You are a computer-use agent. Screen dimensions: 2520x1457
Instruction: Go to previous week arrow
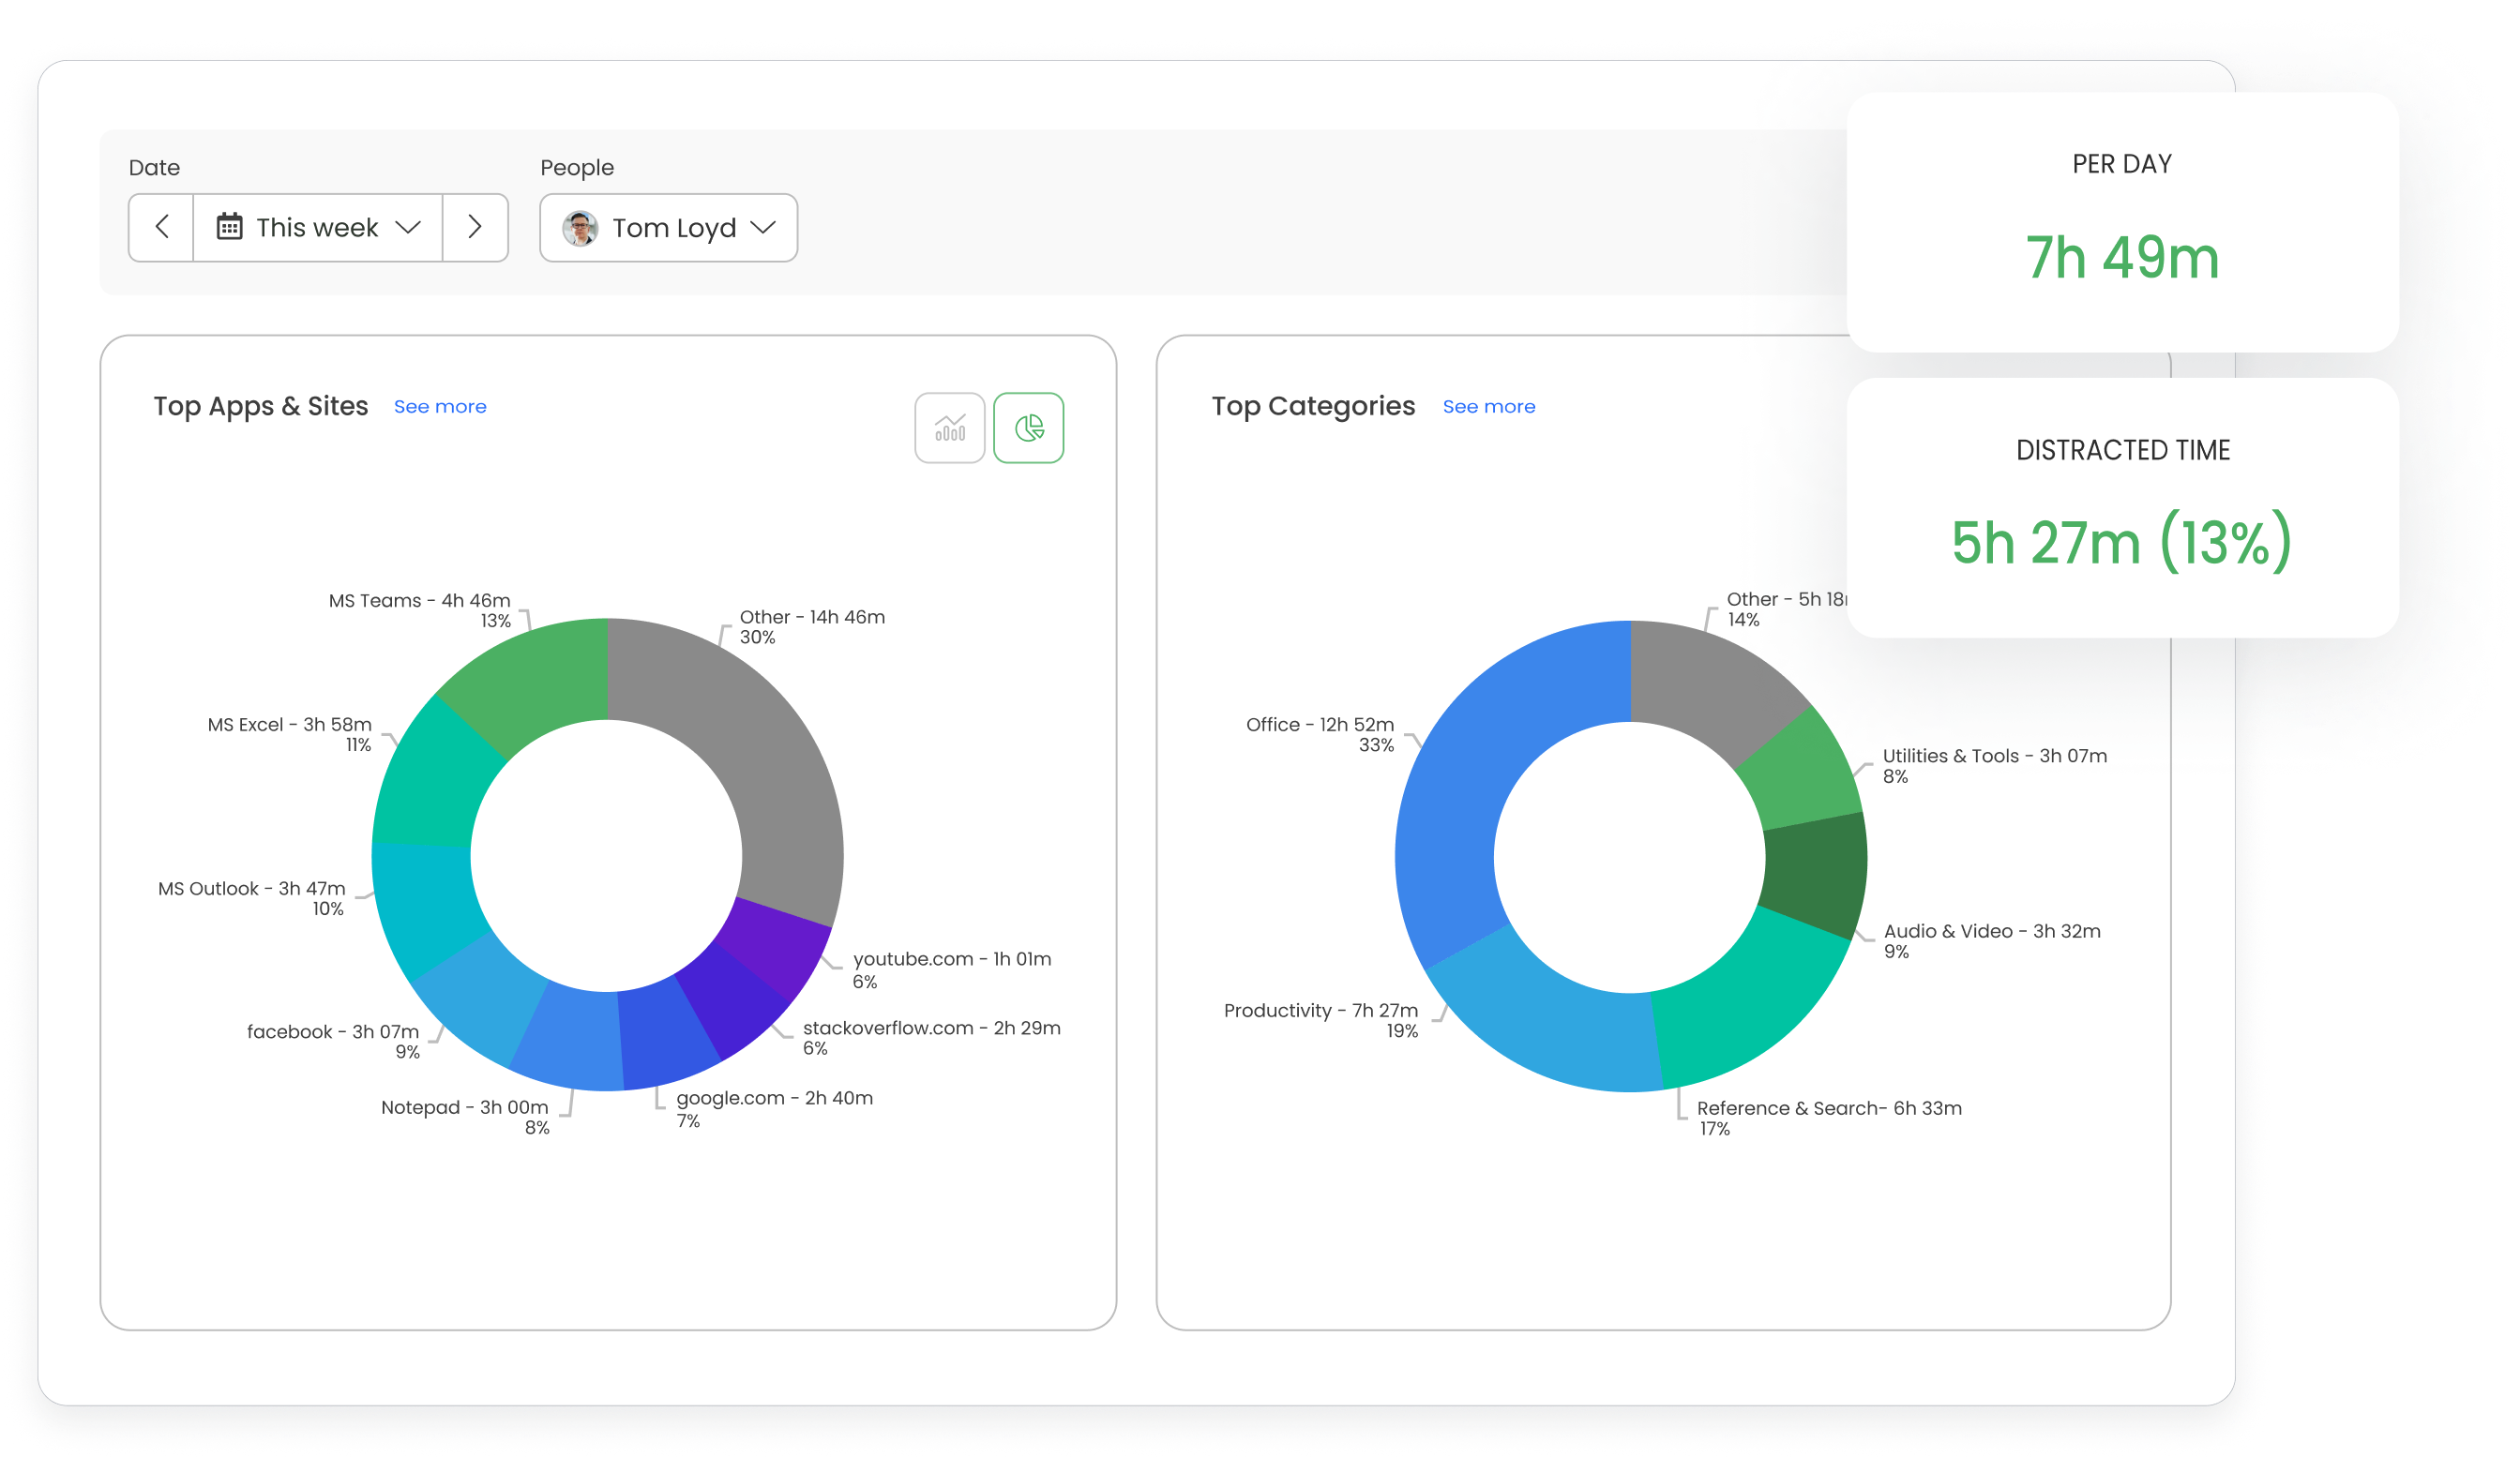pos(161,228)
